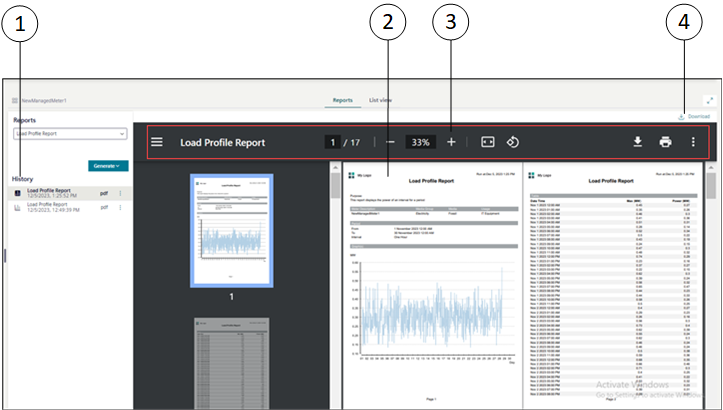723x410 pixels.
Task: Click the page number input field
Action: click(x=332, y=143)
